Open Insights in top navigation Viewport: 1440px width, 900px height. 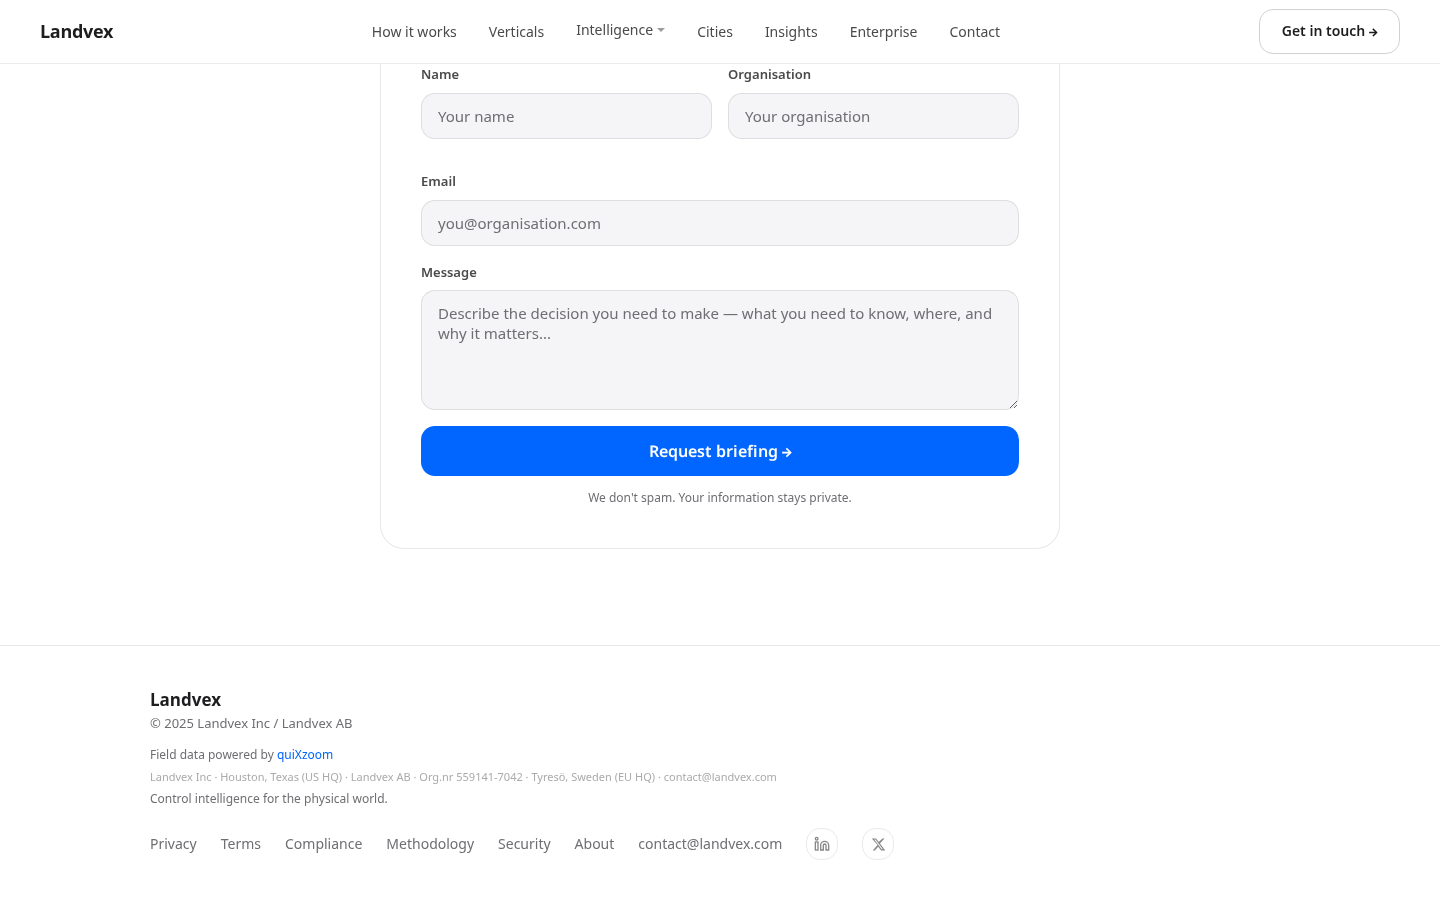[x=791, y=32]
